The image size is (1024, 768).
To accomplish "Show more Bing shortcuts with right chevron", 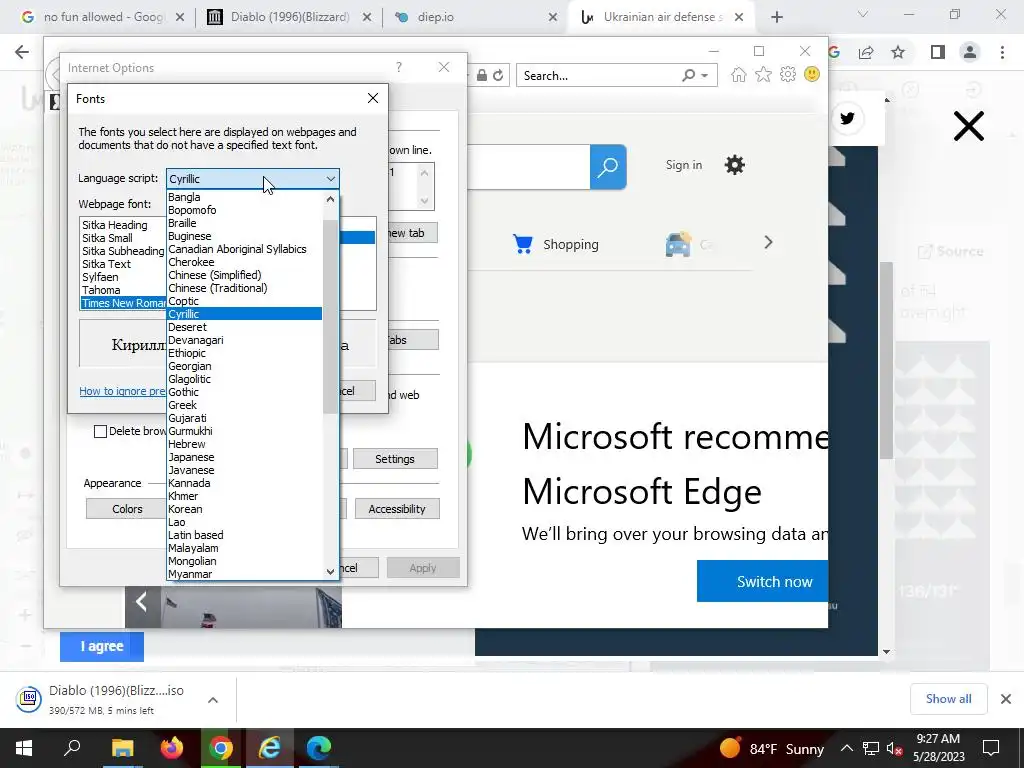I will [768, 242].
